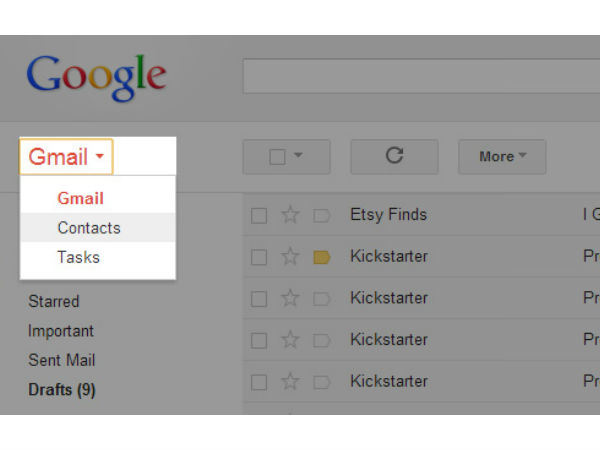Open the Gmail dropdown switcher
Screen dimensions: 600x450
coord(66,157)
